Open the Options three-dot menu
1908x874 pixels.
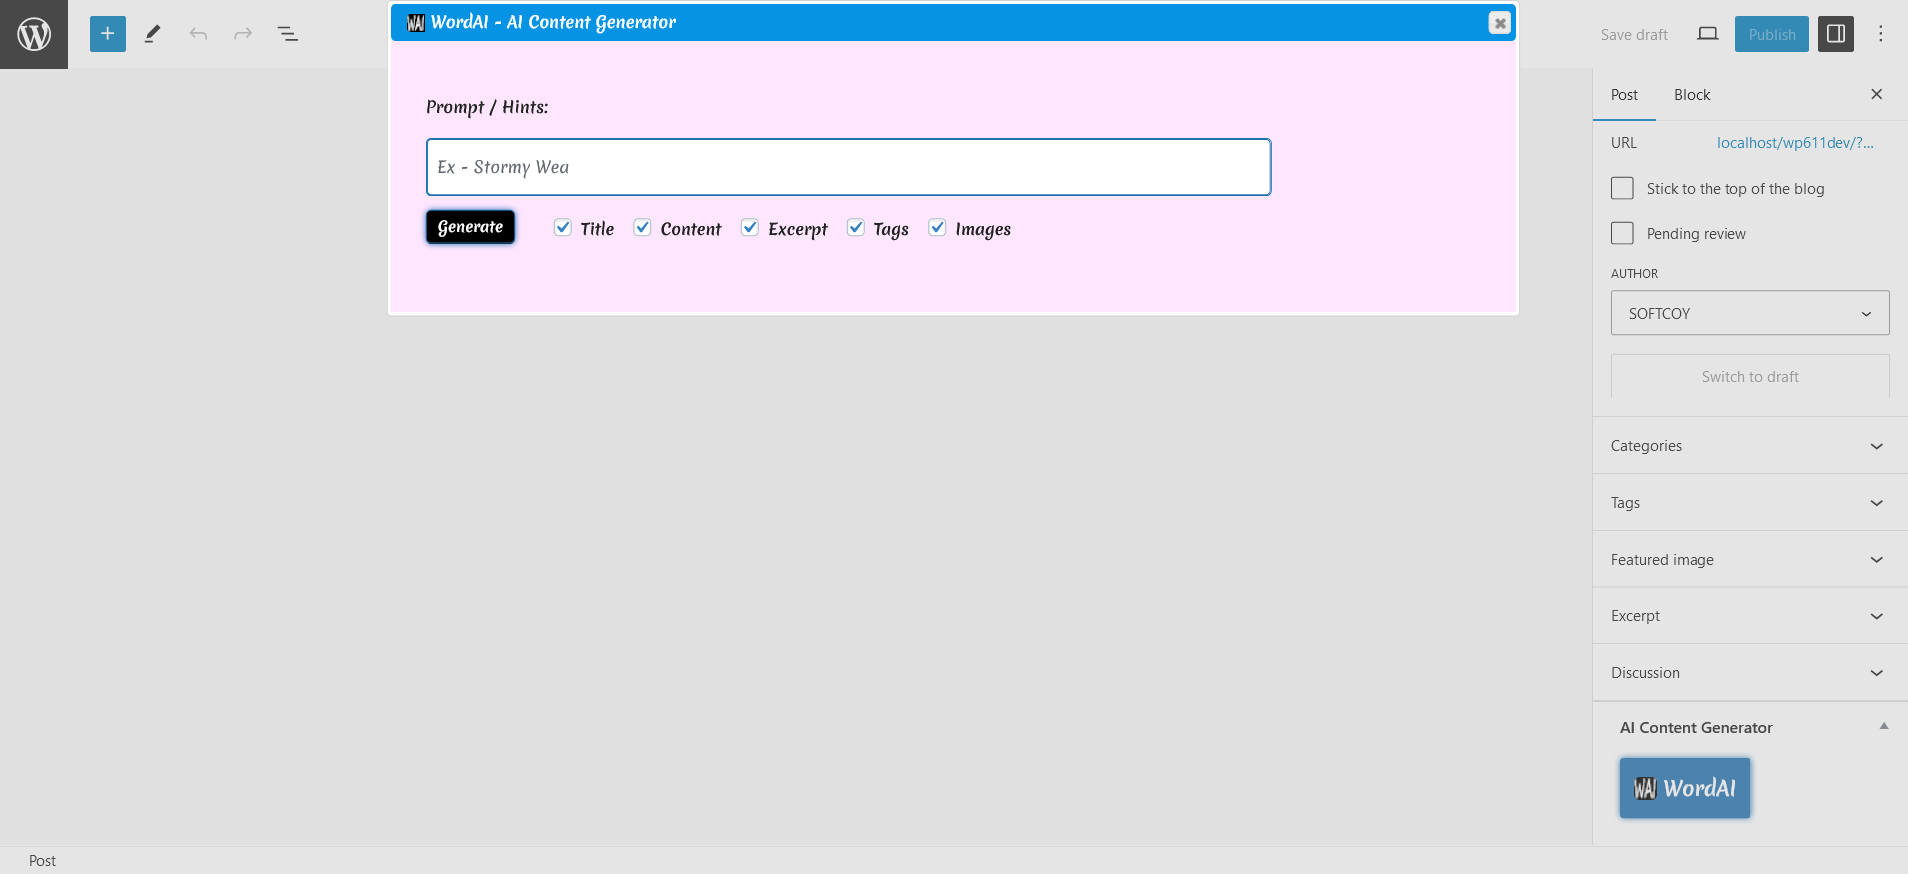[1881, 34]
